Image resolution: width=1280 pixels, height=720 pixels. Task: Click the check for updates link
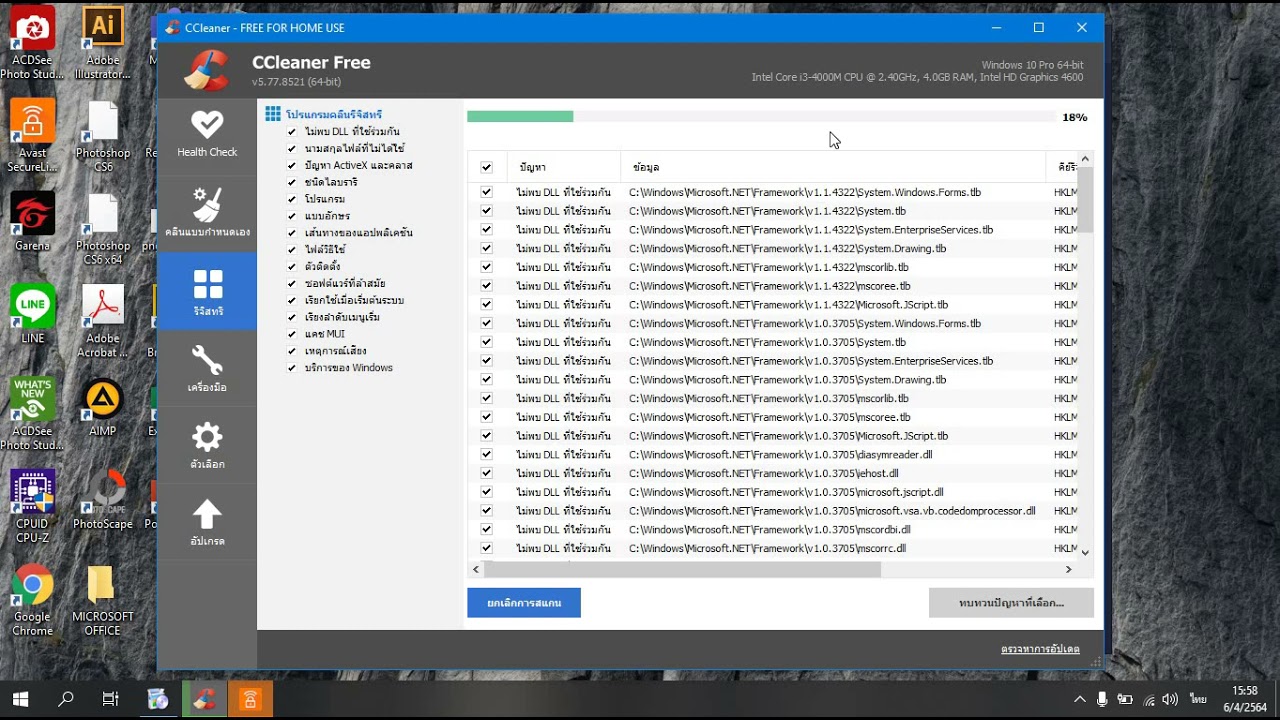click(1040, 649)
